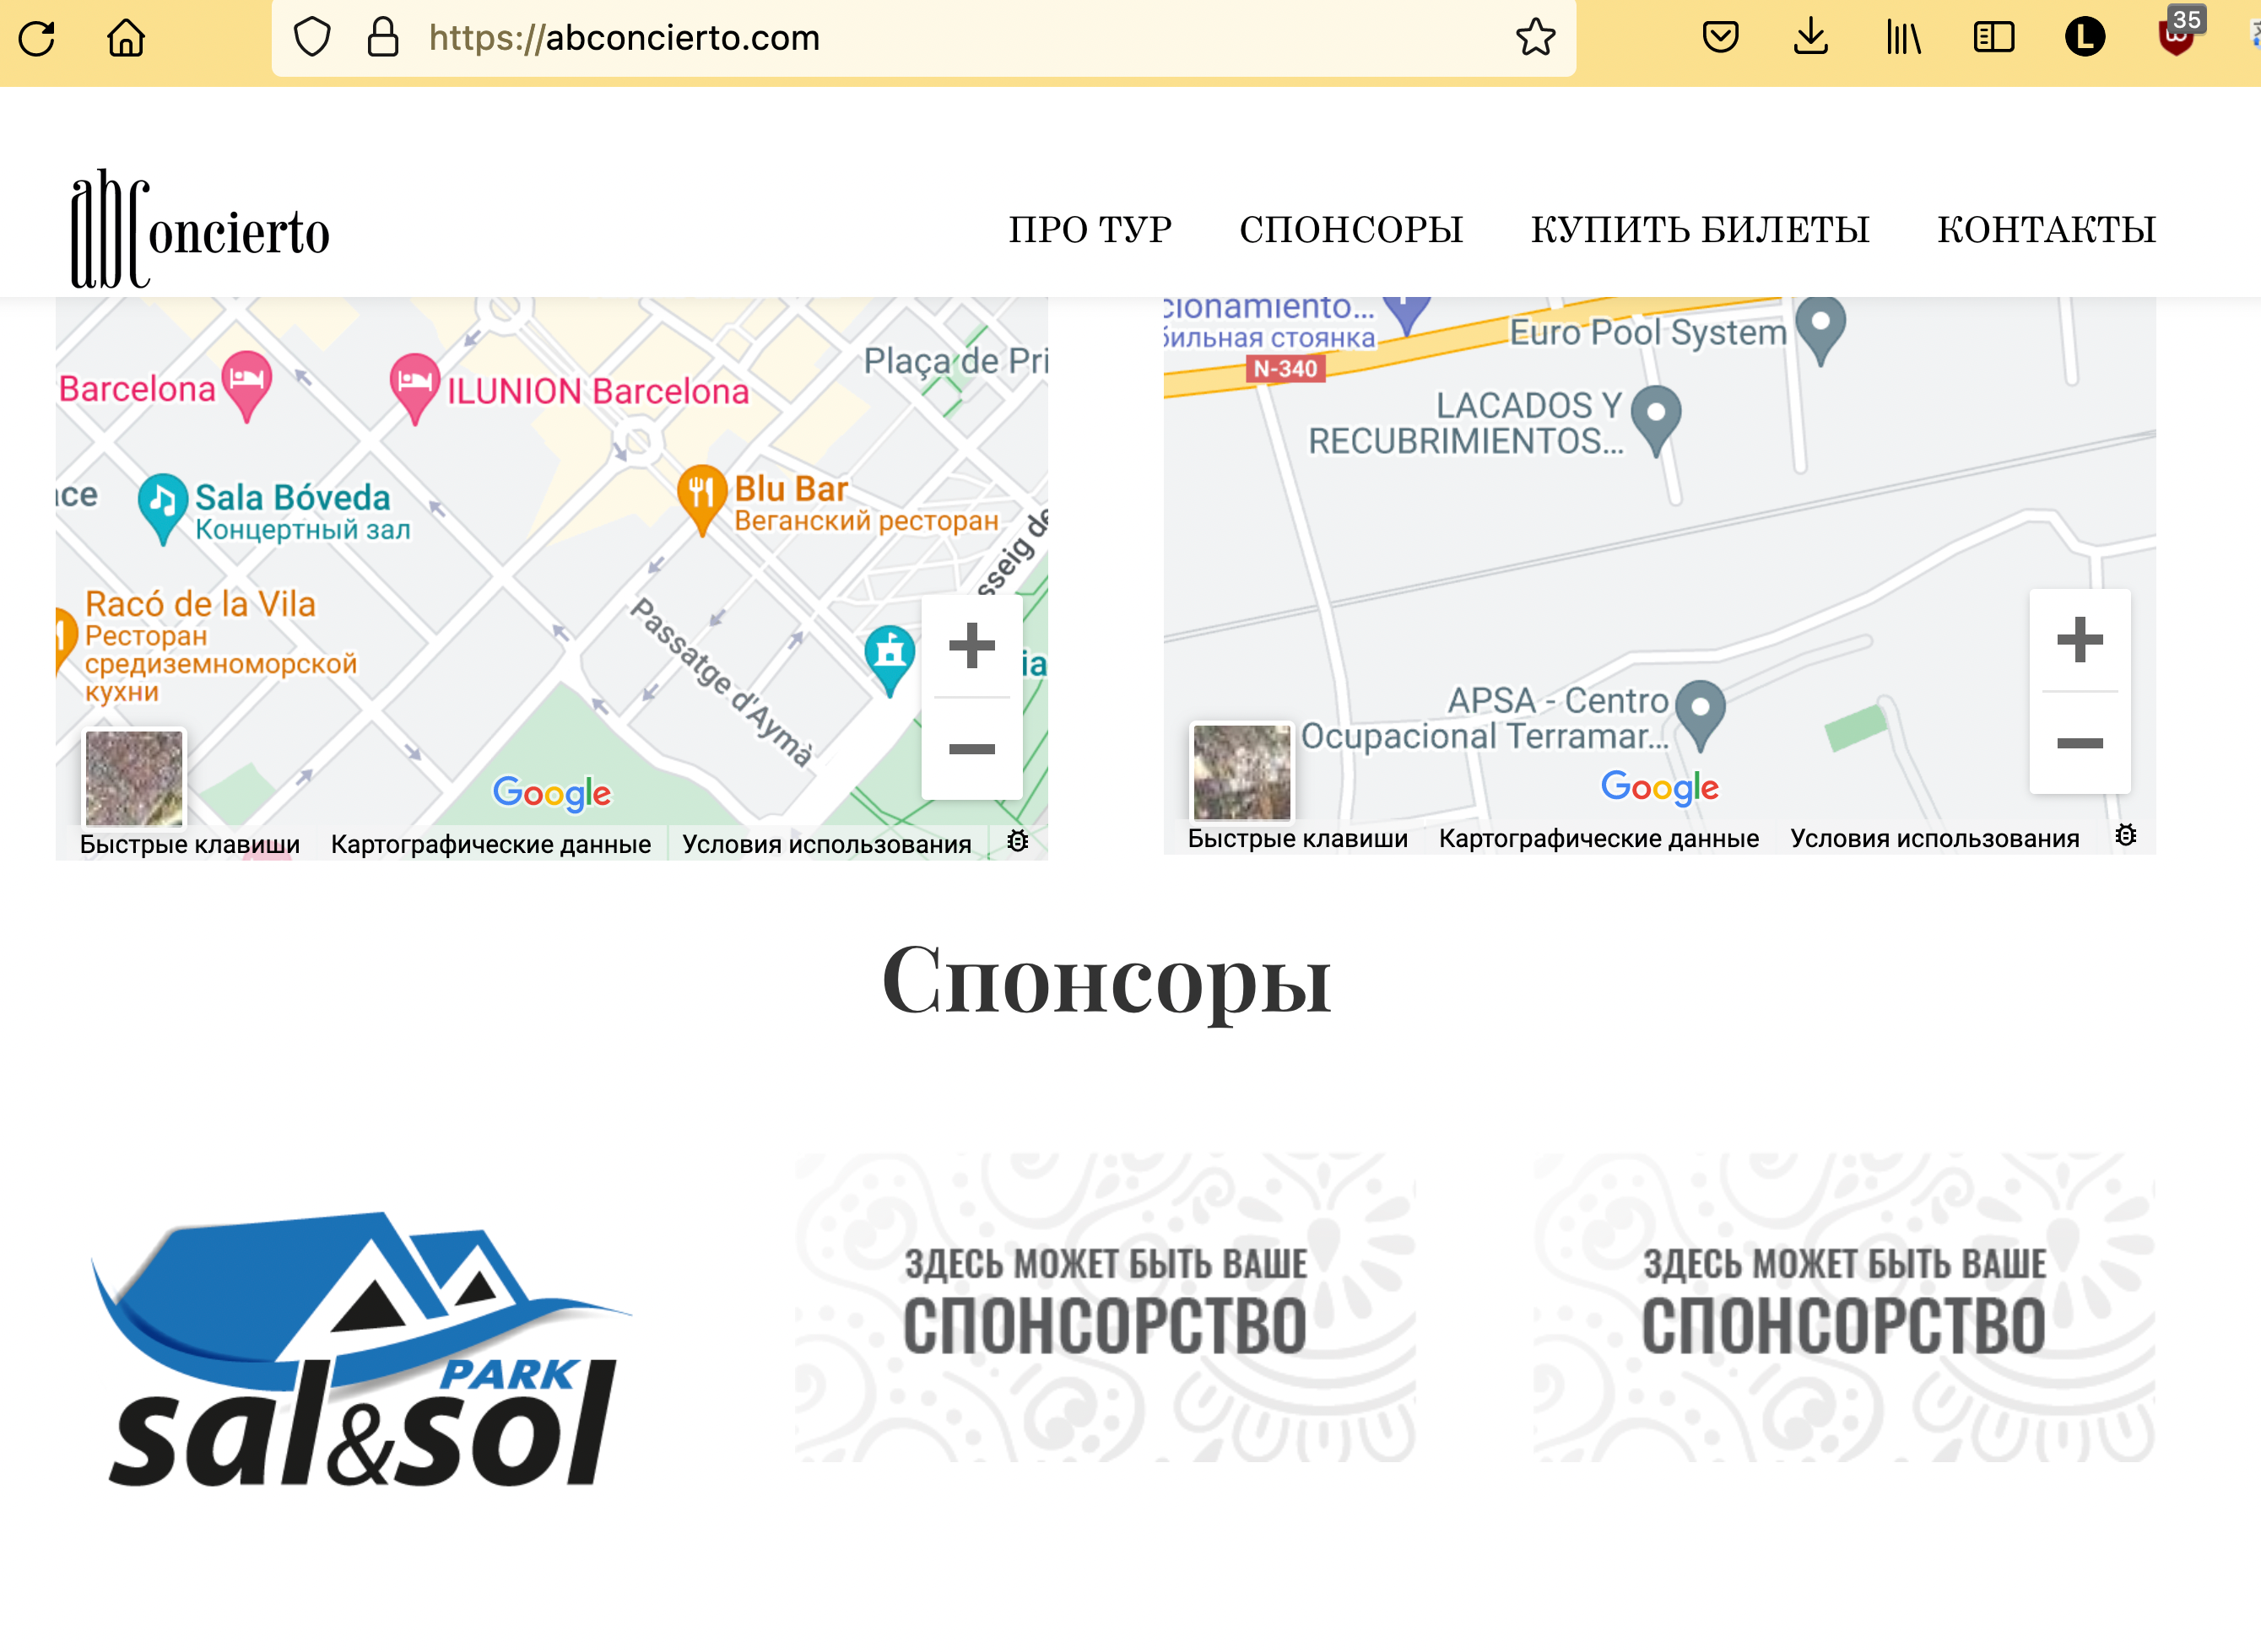The height and width of the screenshot is (1652, 2261).
Task: Open the ПРО ТУР menu item
Action: (1090, 230)
